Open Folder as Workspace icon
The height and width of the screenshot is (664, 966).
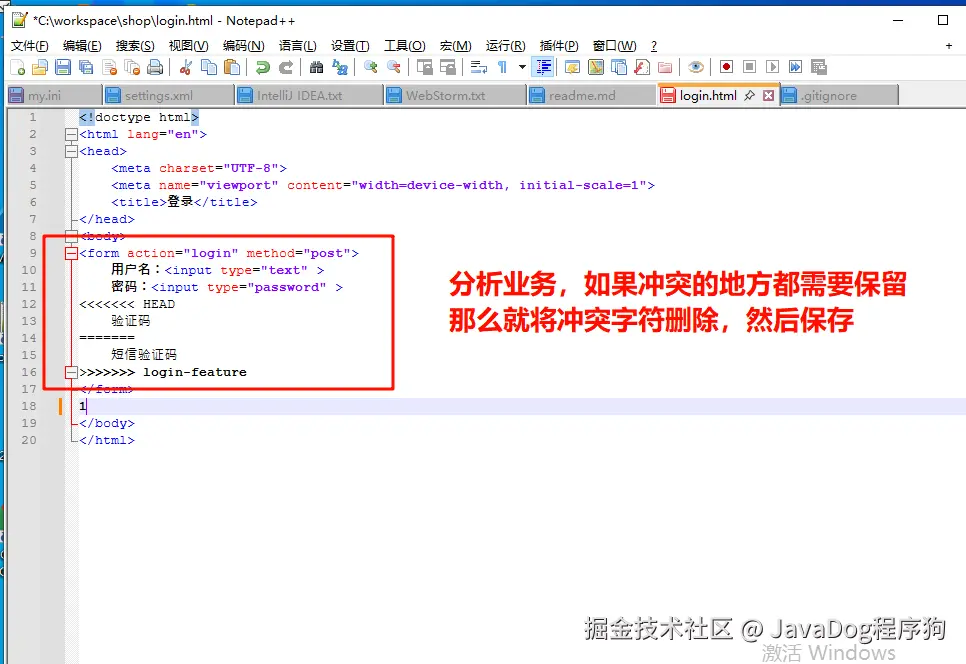tap(665, 67)
